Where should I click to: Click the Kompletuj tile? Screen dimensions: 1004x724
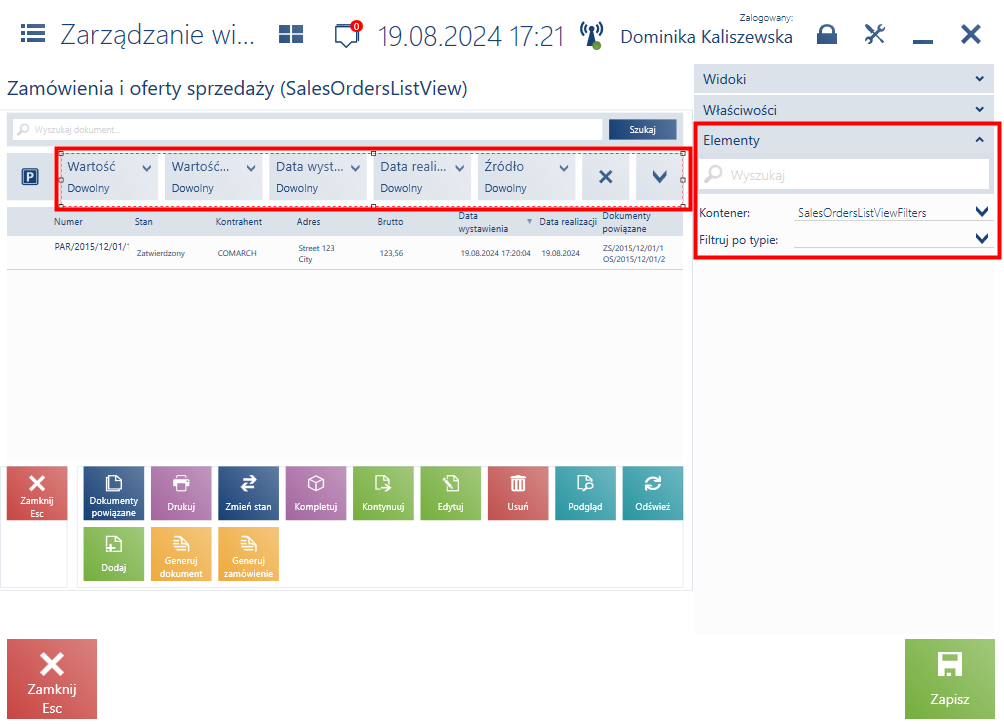tap(316, 493)
